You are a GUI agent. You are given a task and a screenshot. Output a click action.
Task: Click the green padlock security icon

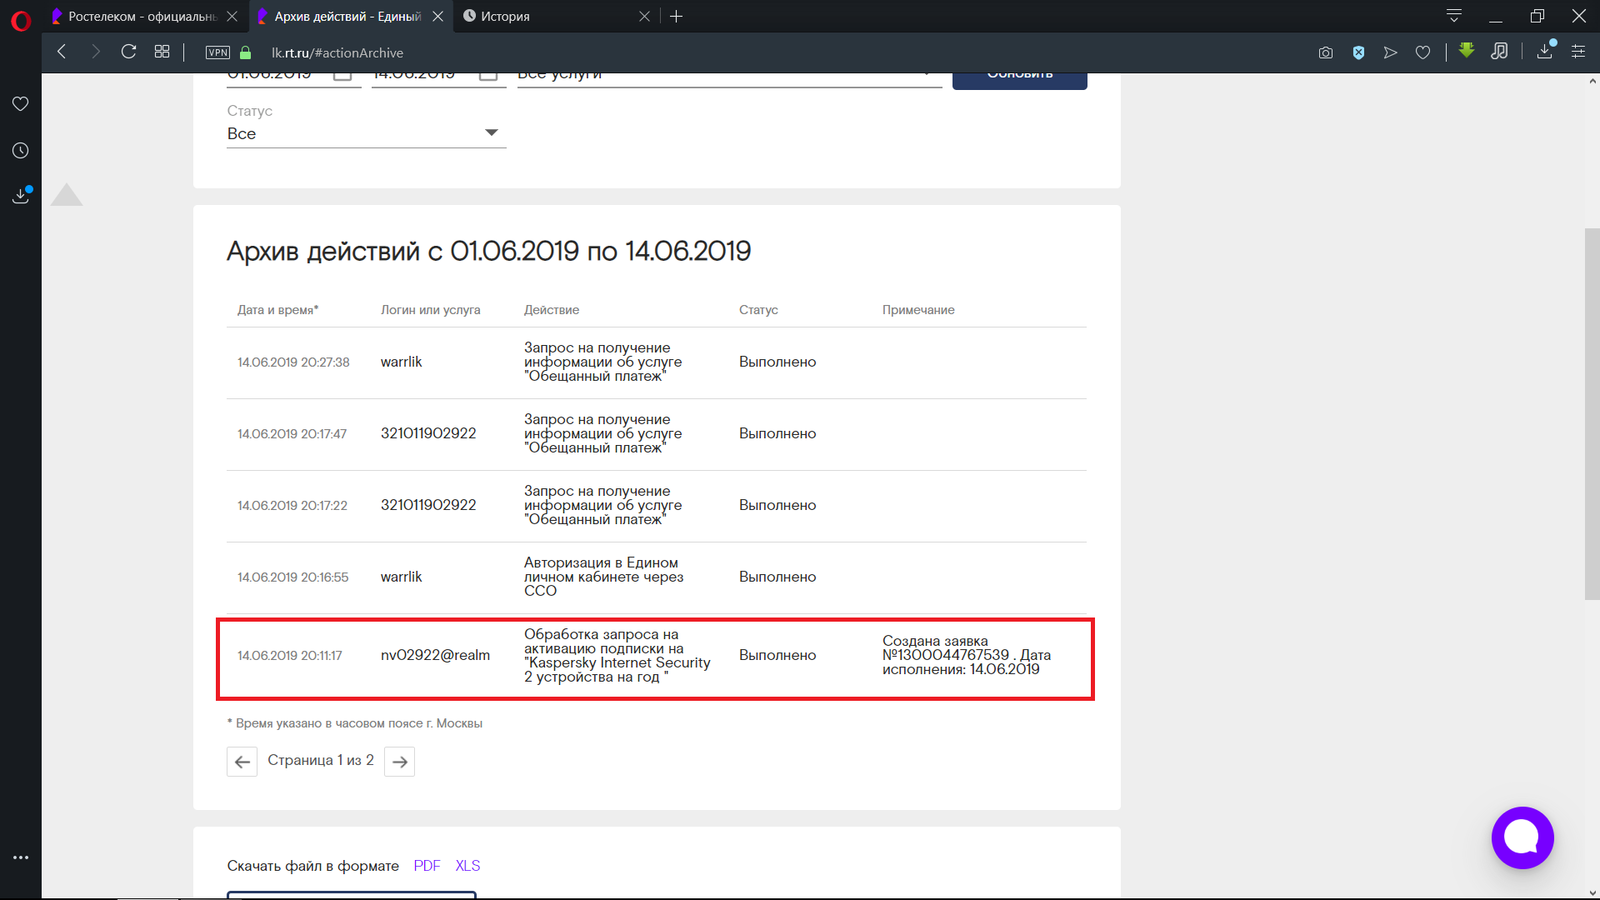pyautogui.click(x=245, y=52)
